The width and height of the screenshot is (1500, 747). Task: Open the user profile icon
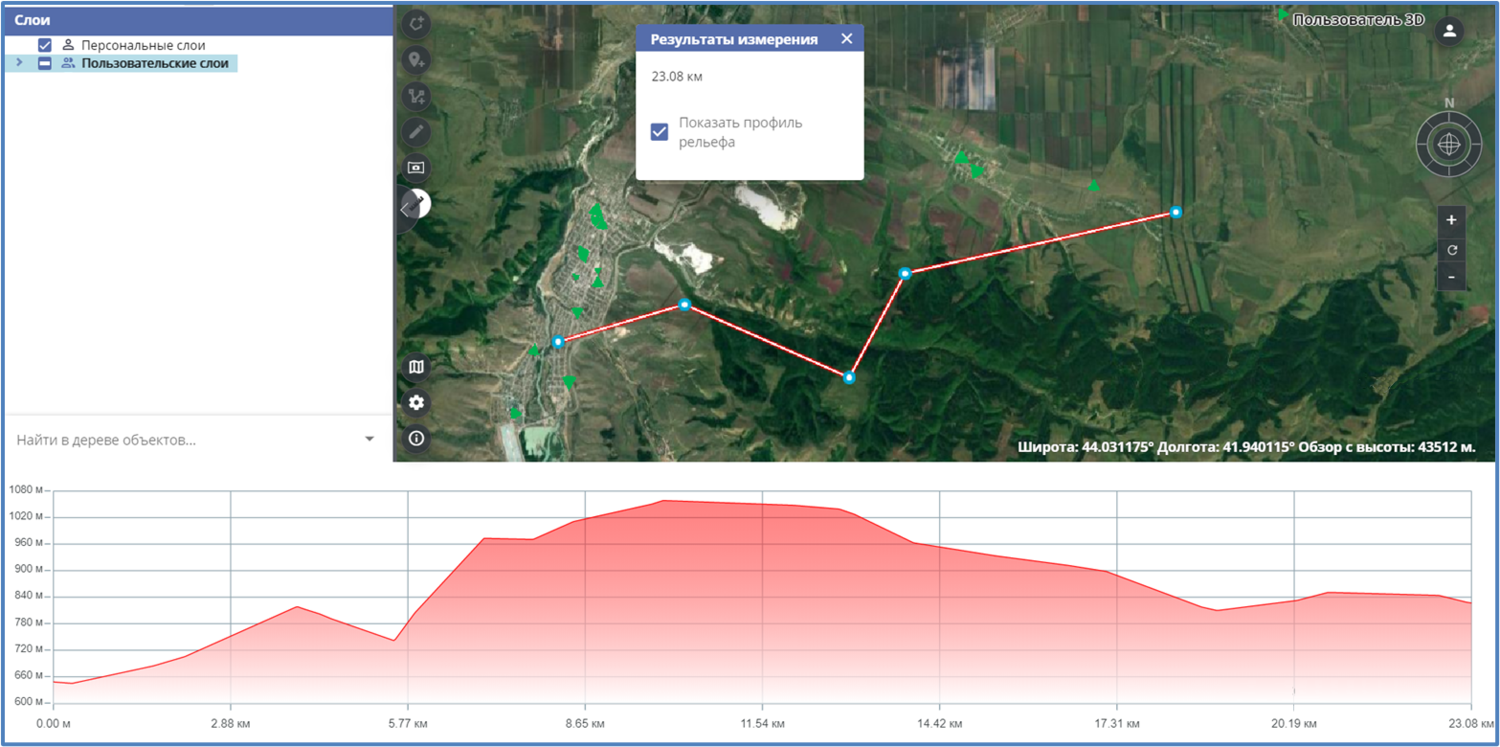click(x=1448, y=31)
